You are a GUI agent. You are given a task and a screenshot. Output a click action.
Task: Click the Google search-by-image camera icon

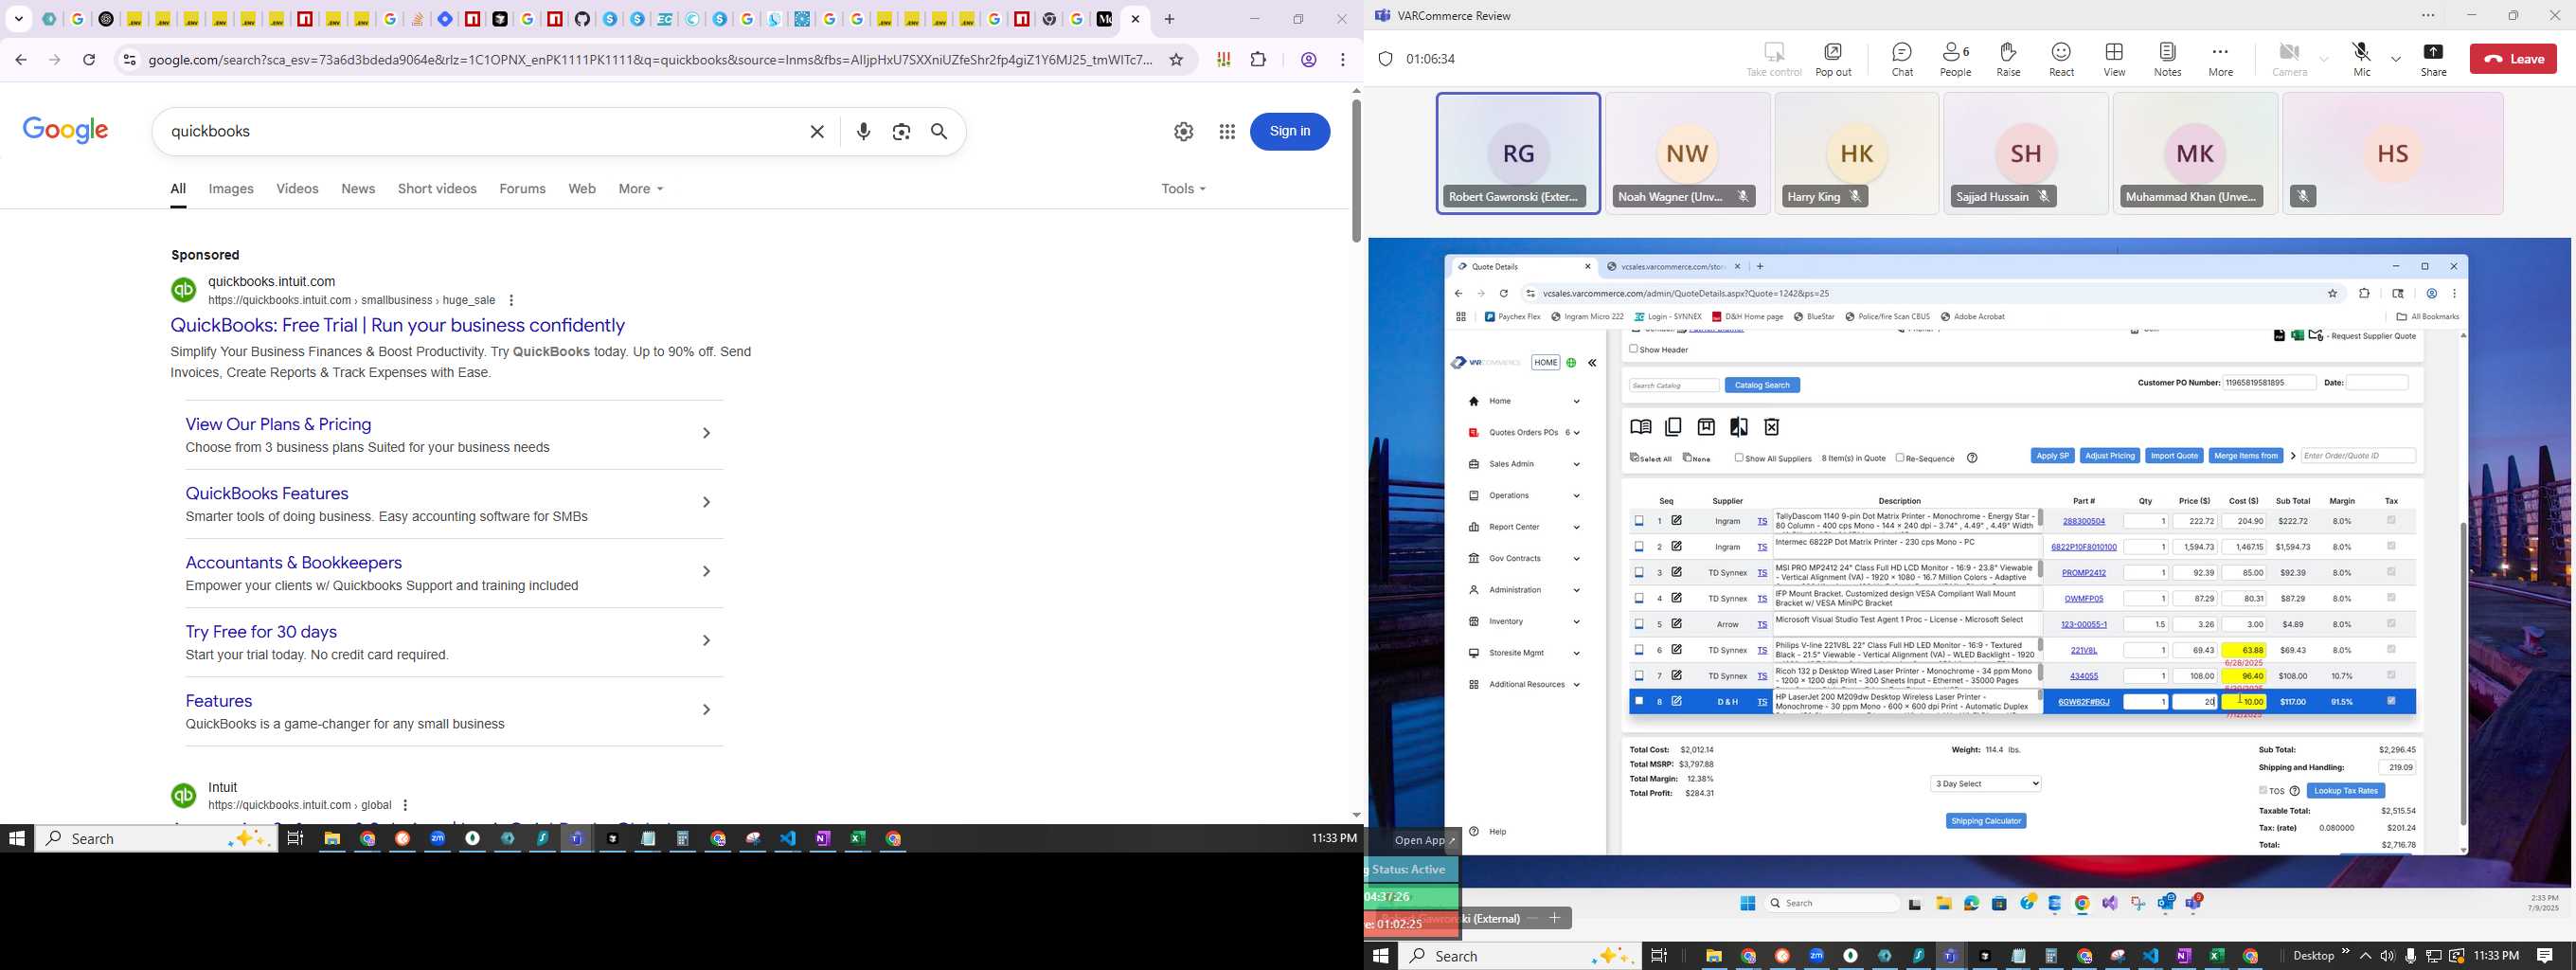tap(901, 131)
